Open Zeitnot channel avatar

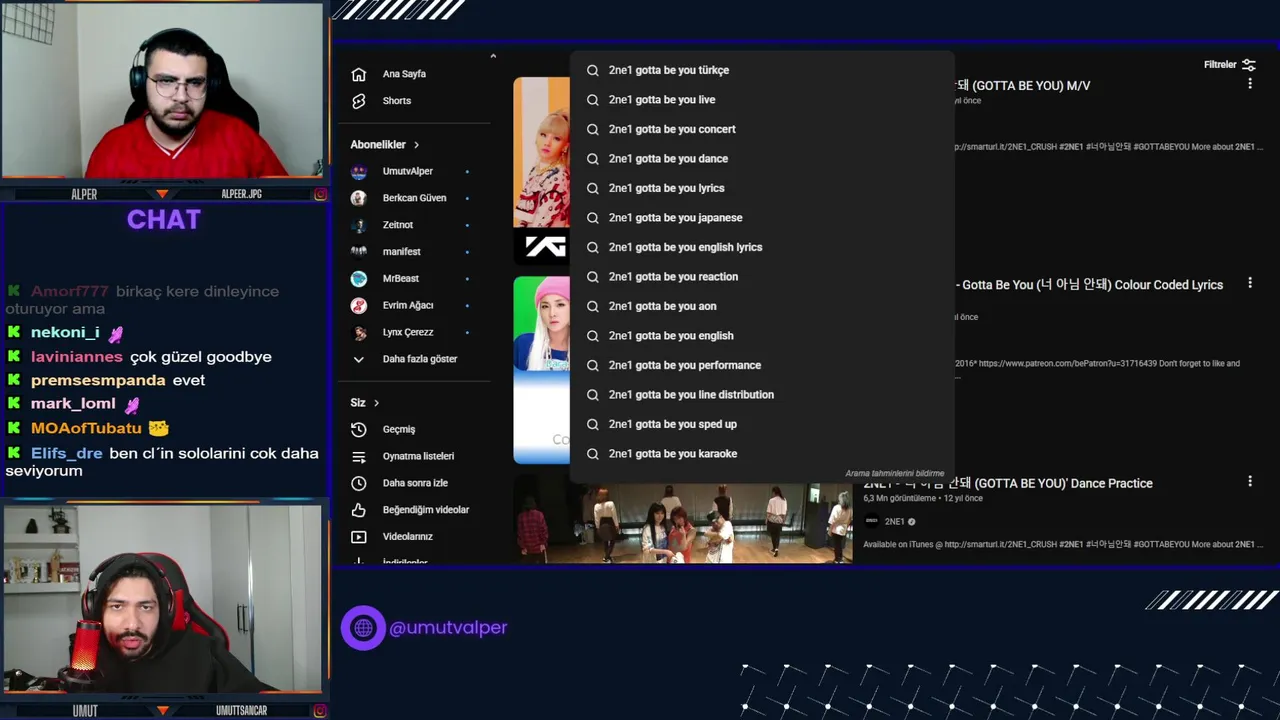359,225
